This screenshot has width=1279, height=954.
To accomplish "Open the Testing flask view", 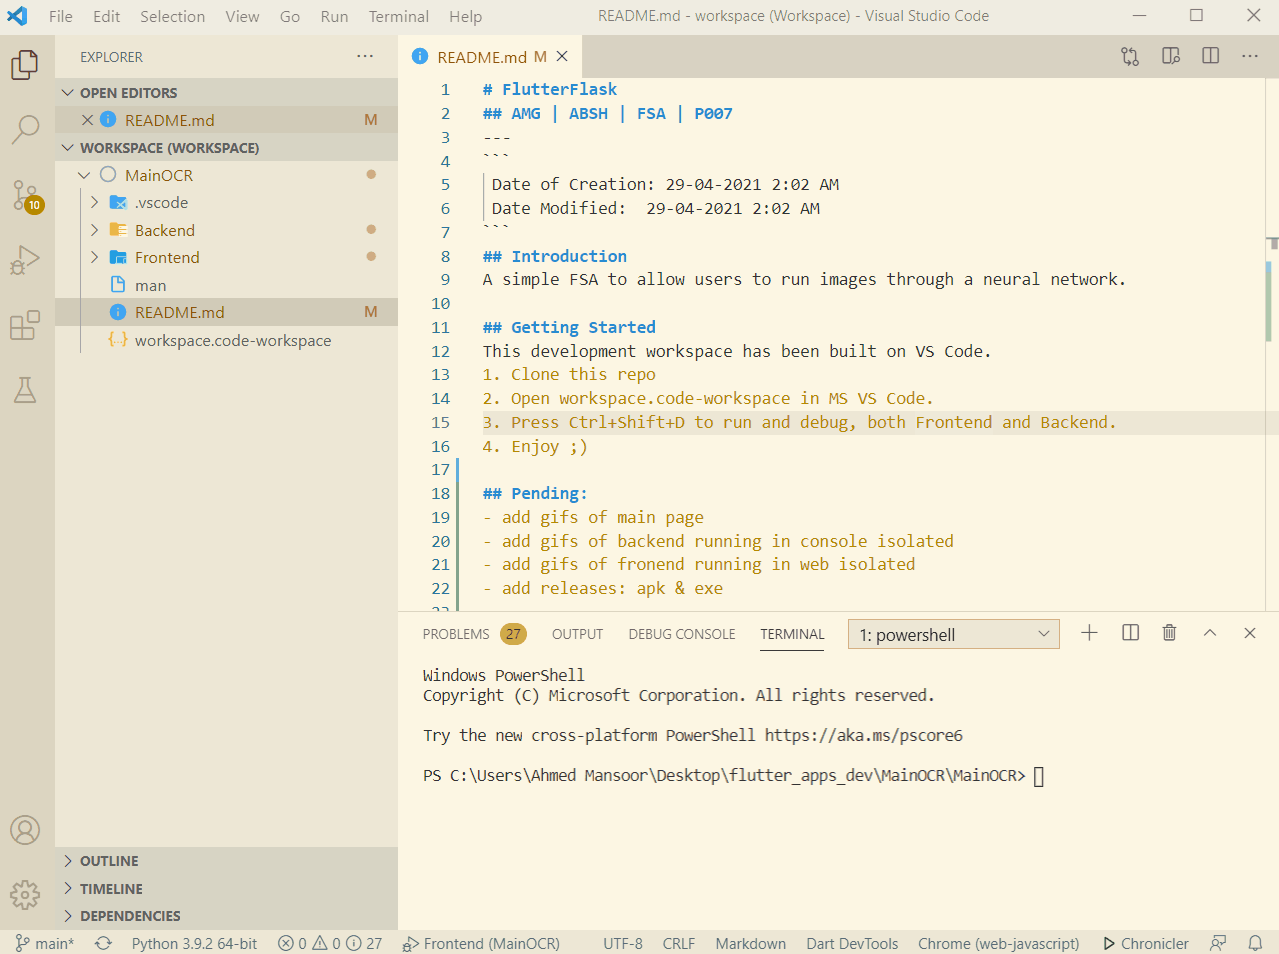I will pyautogui.click(x=25, y=390).
